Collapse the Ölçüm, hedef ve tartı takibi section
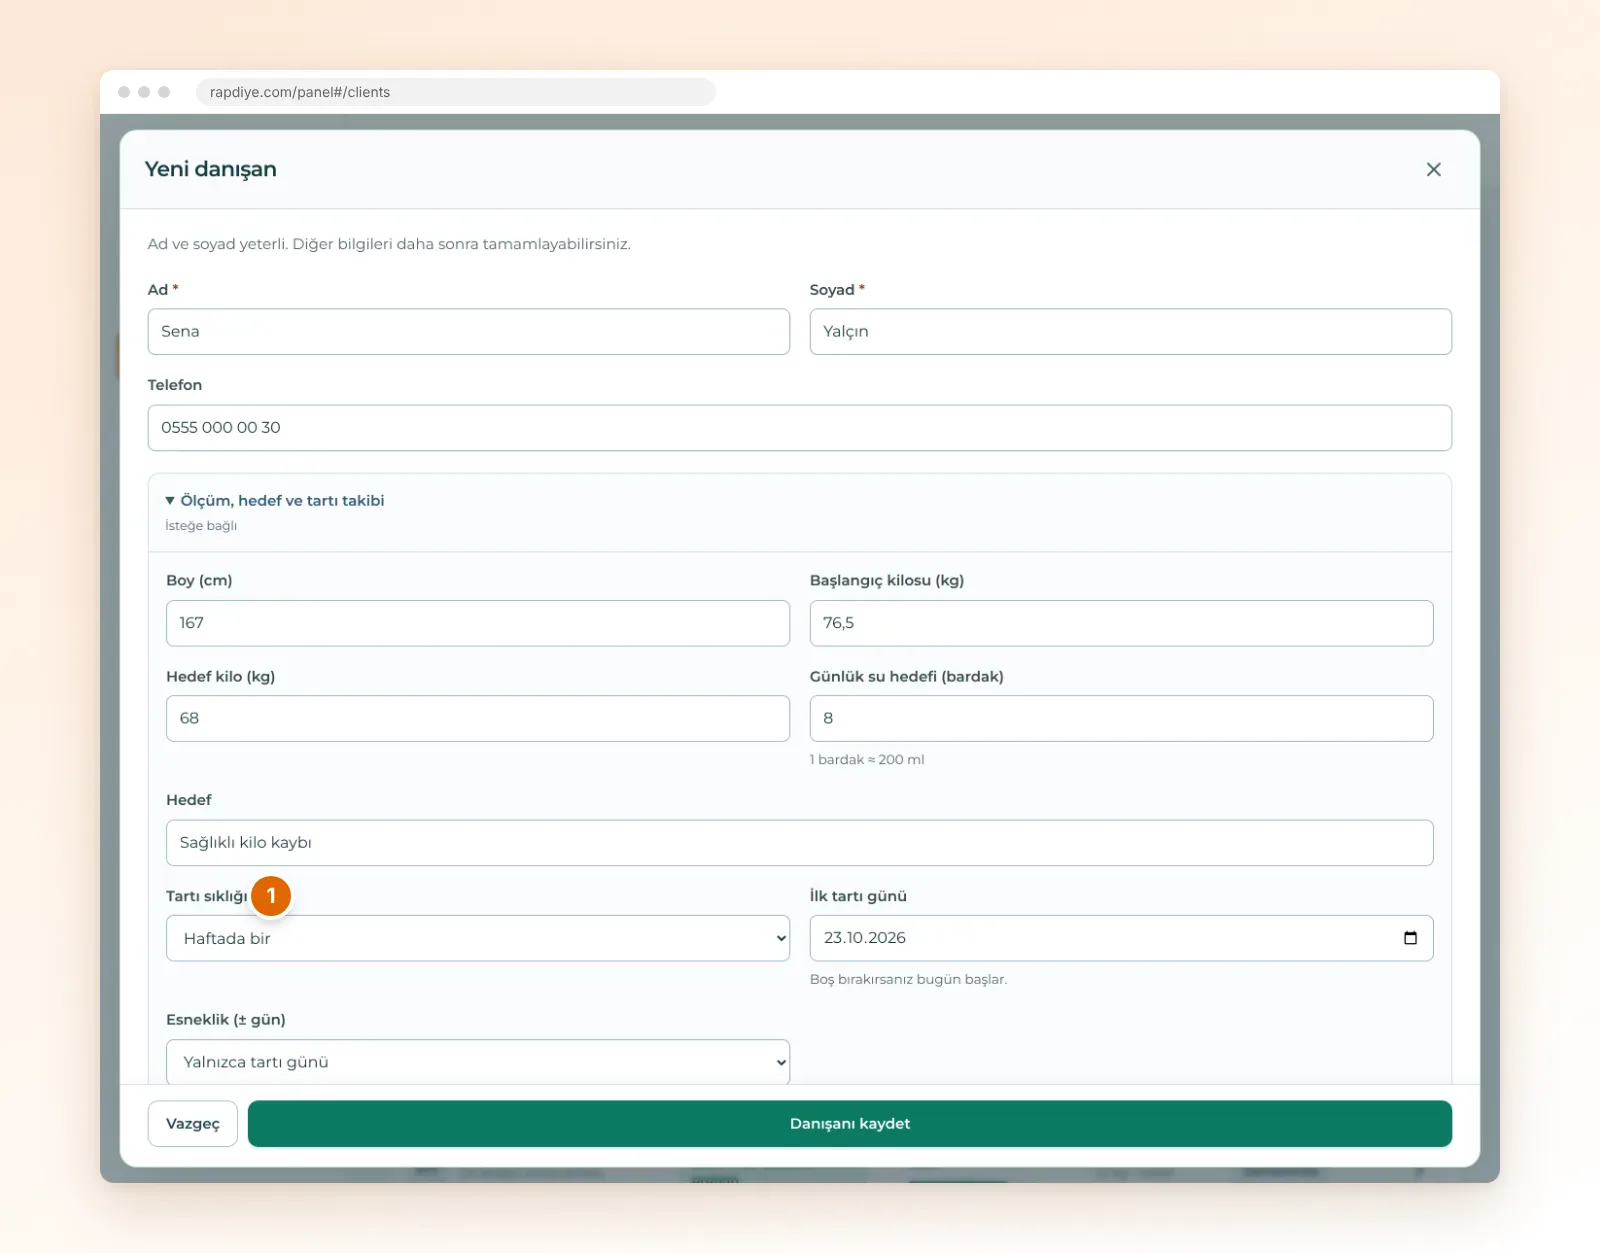The height and width of the screenshot is (1253, 1600). (275, 501)
